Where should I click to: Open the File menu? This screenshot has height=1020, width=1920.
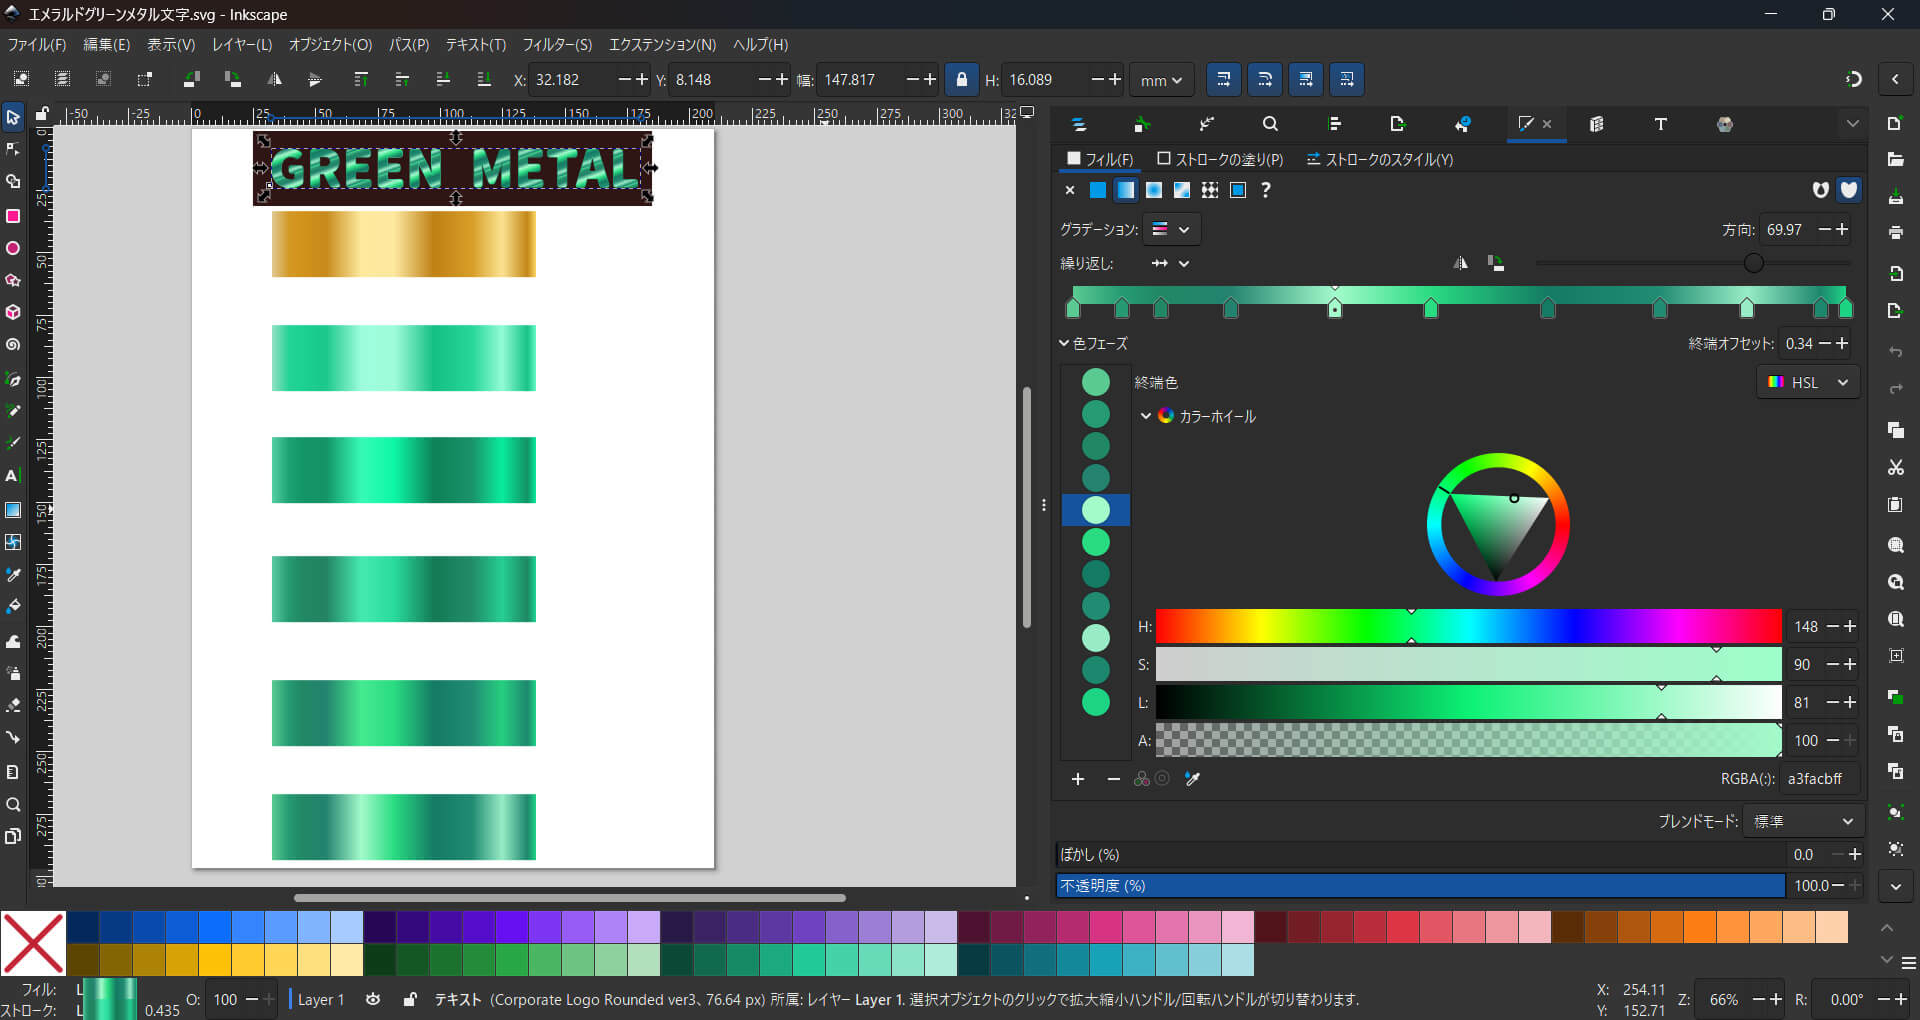tap(37, 45)
